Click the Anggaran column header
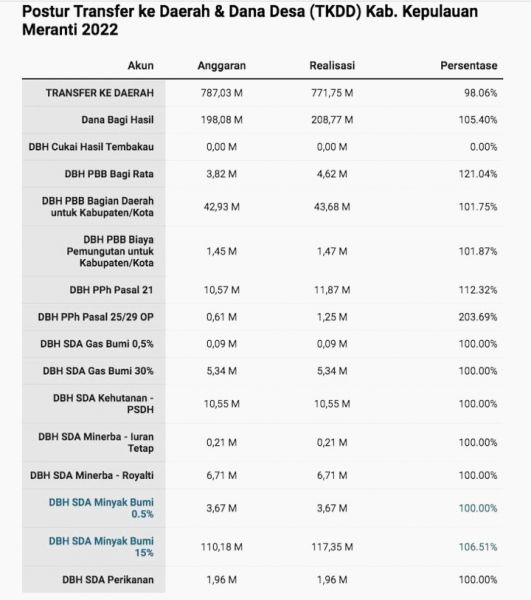The width and height of the screenshot is (531, 600). tap(222, 65)
